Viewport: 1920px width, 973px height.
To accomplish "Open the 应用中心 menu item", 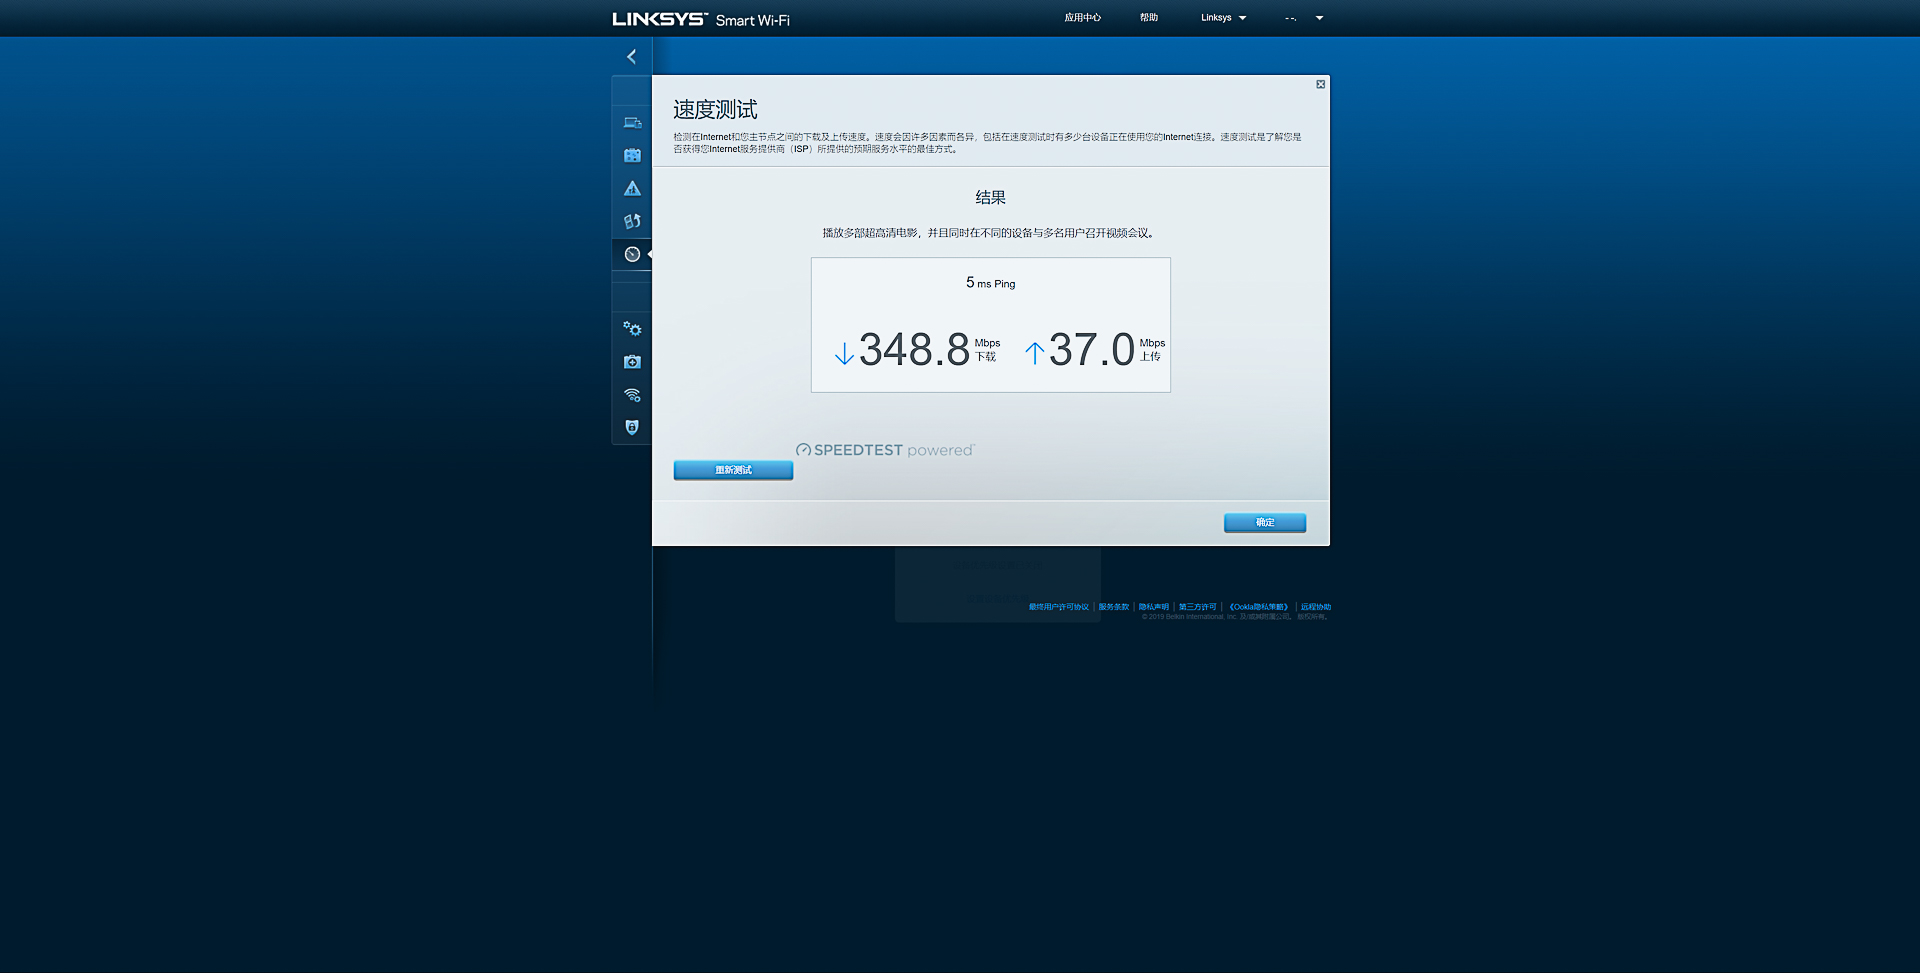I will point(1083,17).
